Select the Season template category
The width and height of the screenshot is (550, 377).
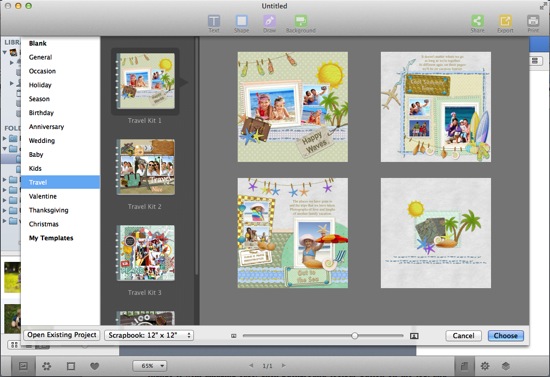60,99
